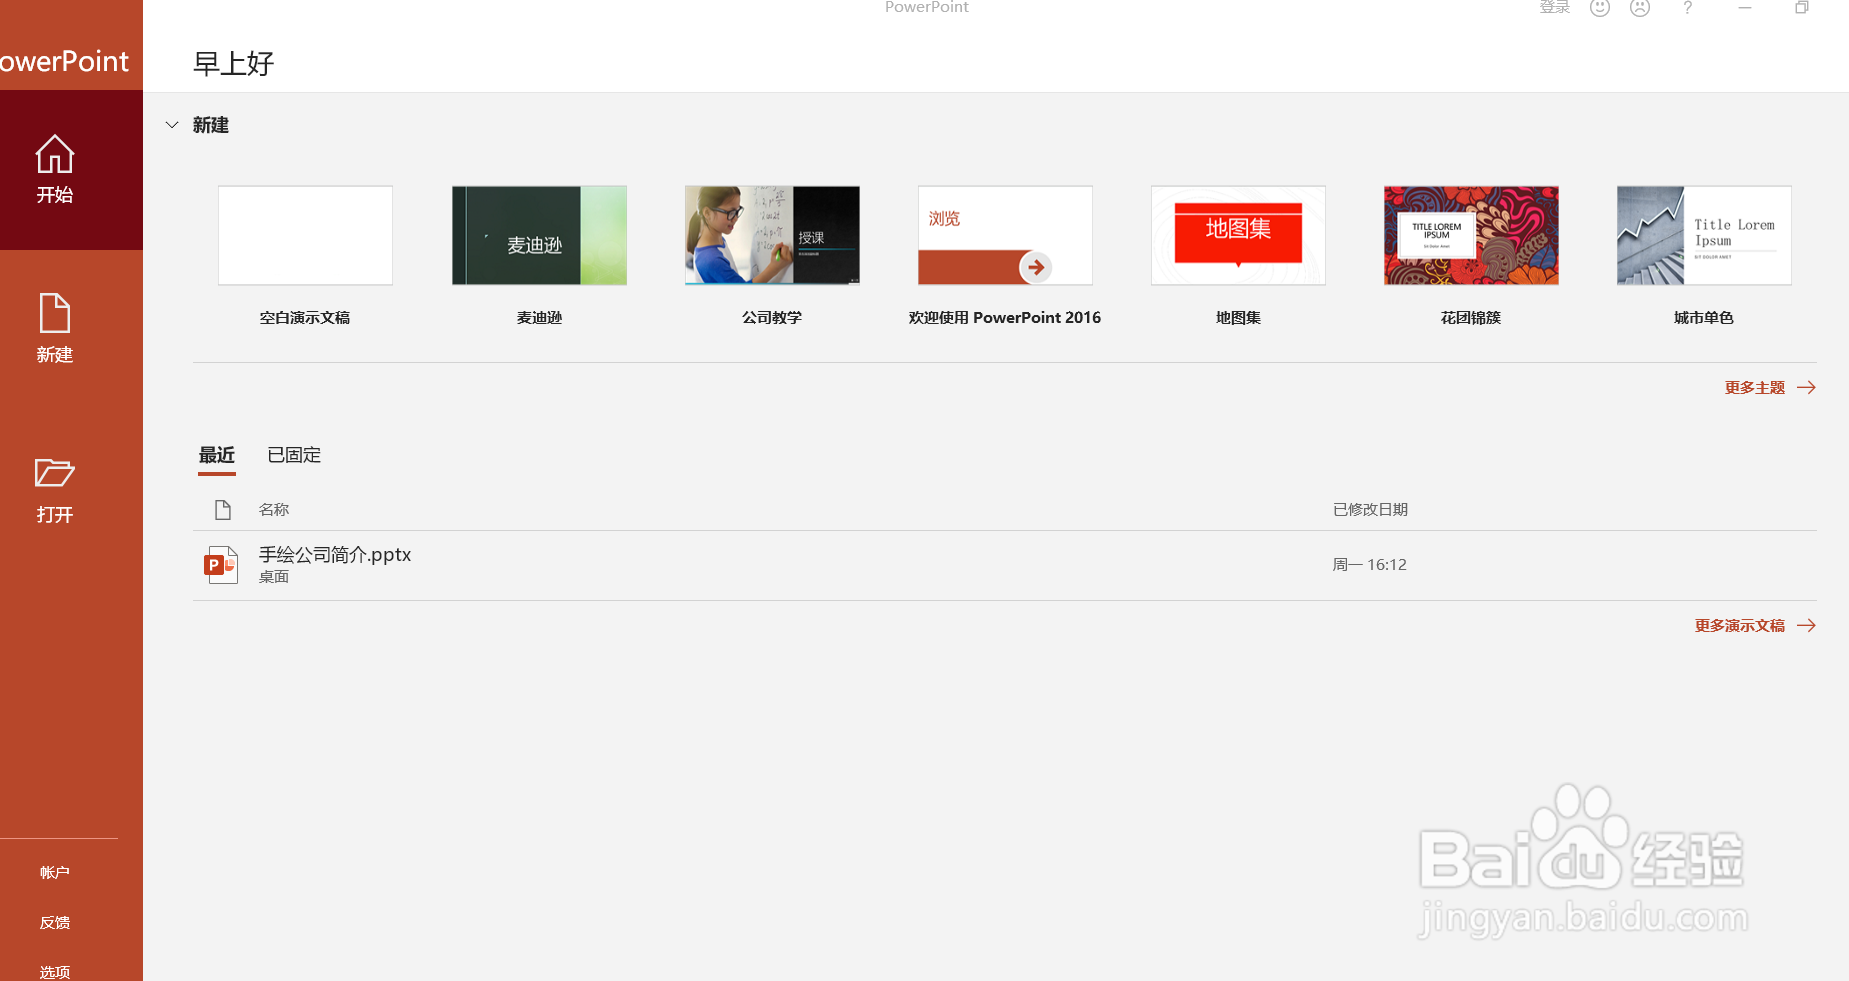The height and width of the screenshot is (981, 1849).
Task: Open the 更多演示文稿 link
Action: 1740,626
